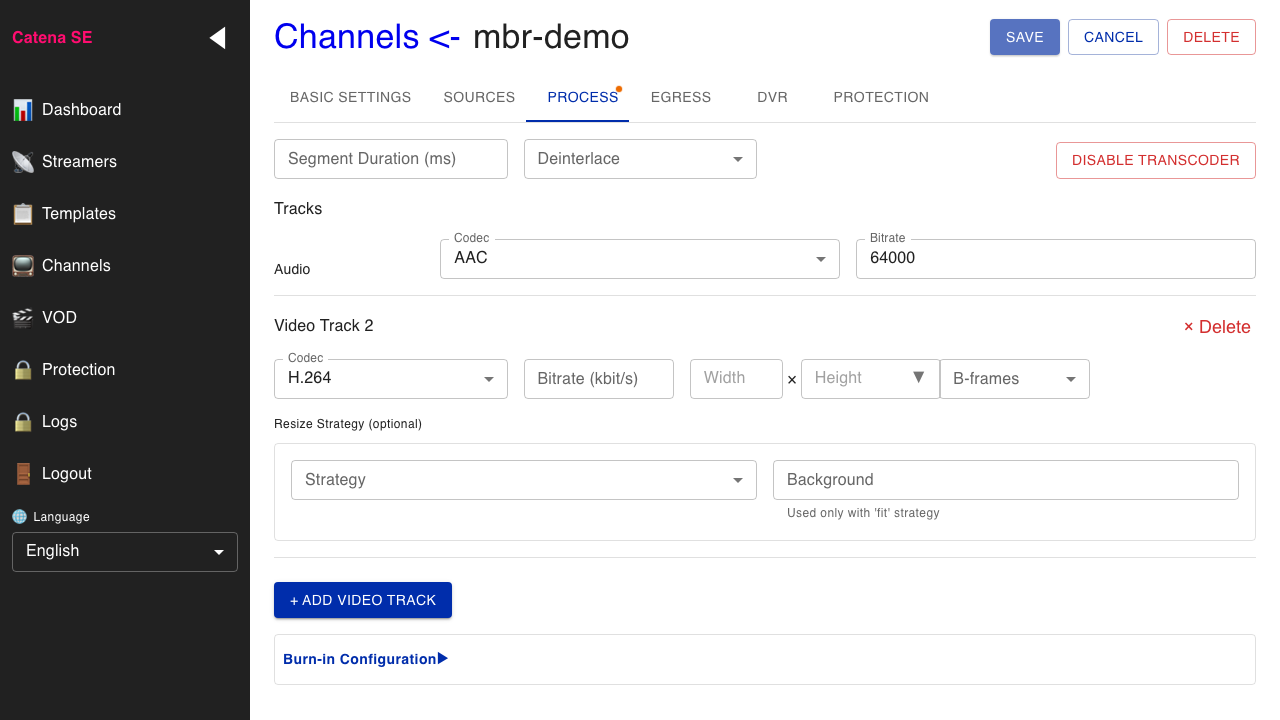Click the Bitrate field showing 64000
Viewport: 1280px width, 720px height.
[1055, 258]
